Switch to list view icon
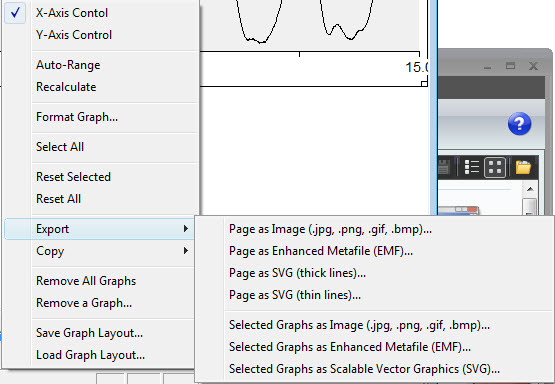 coord(471,167)
